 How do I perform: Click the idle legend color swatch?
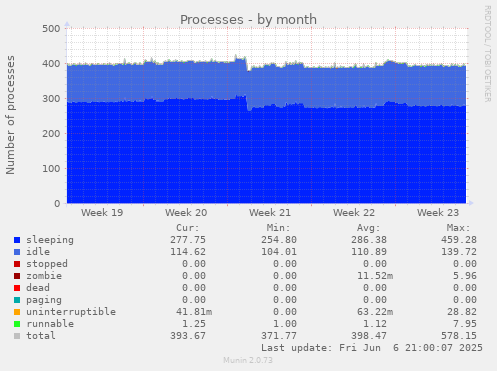(x=17, y=252)
